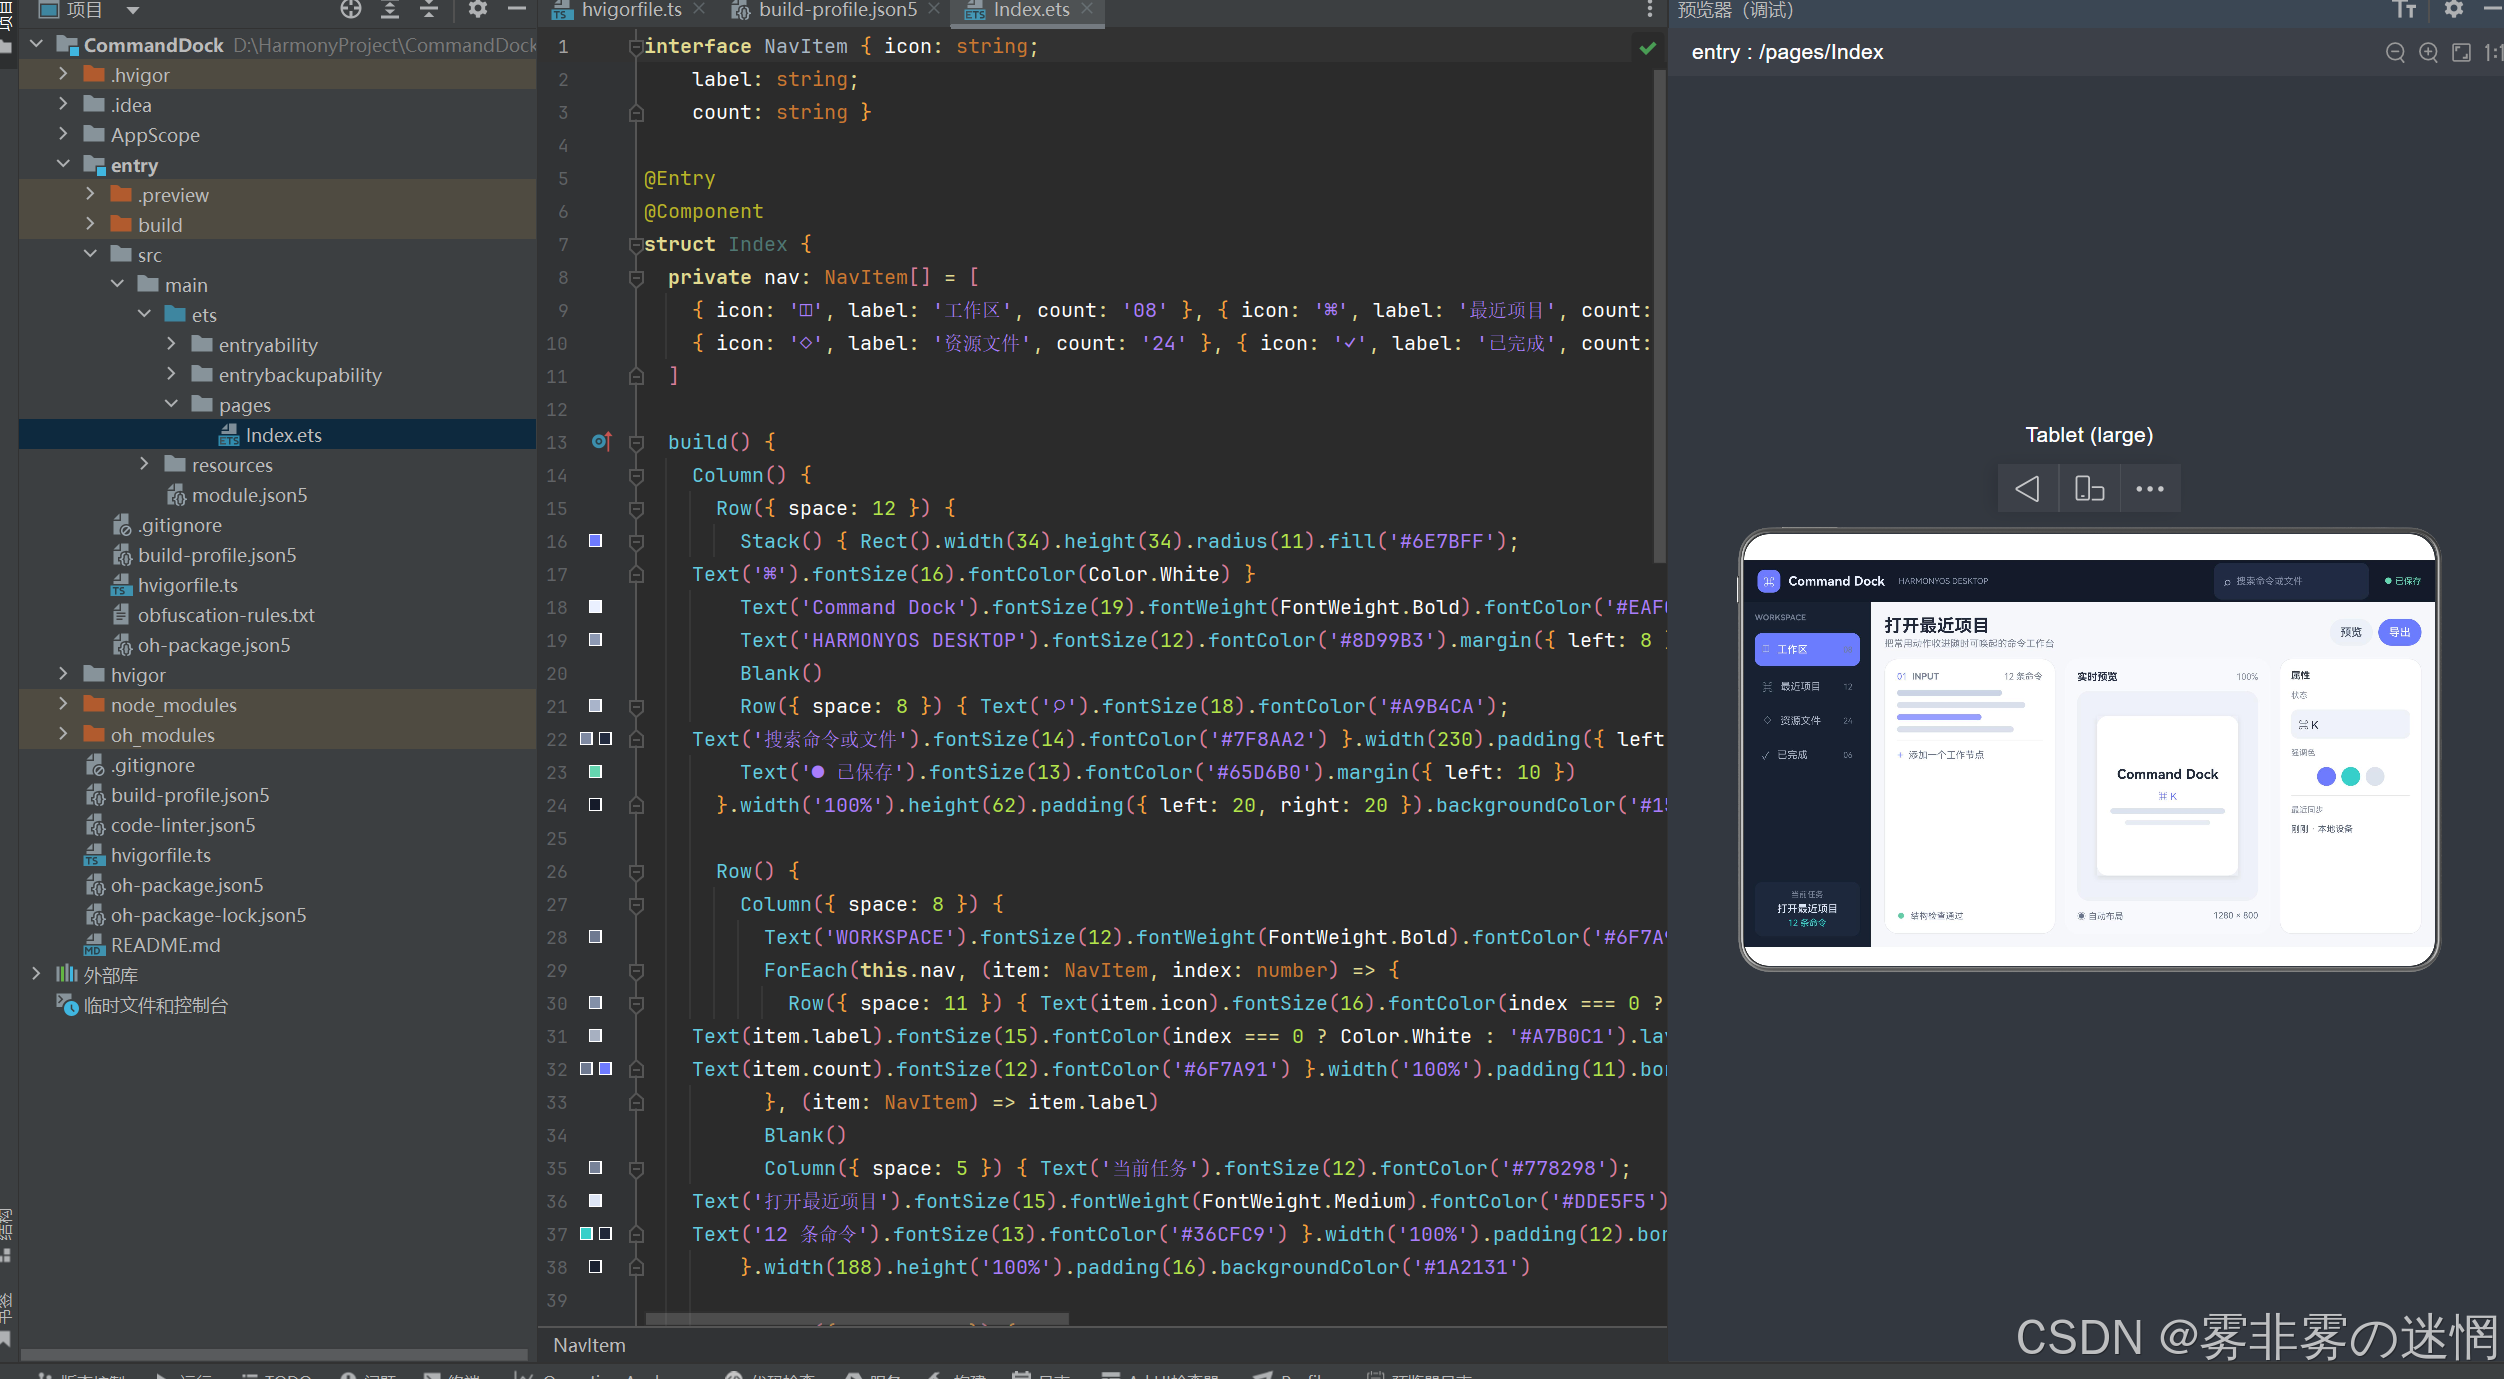Collapse the entry module folder

(x=63, y=164)
